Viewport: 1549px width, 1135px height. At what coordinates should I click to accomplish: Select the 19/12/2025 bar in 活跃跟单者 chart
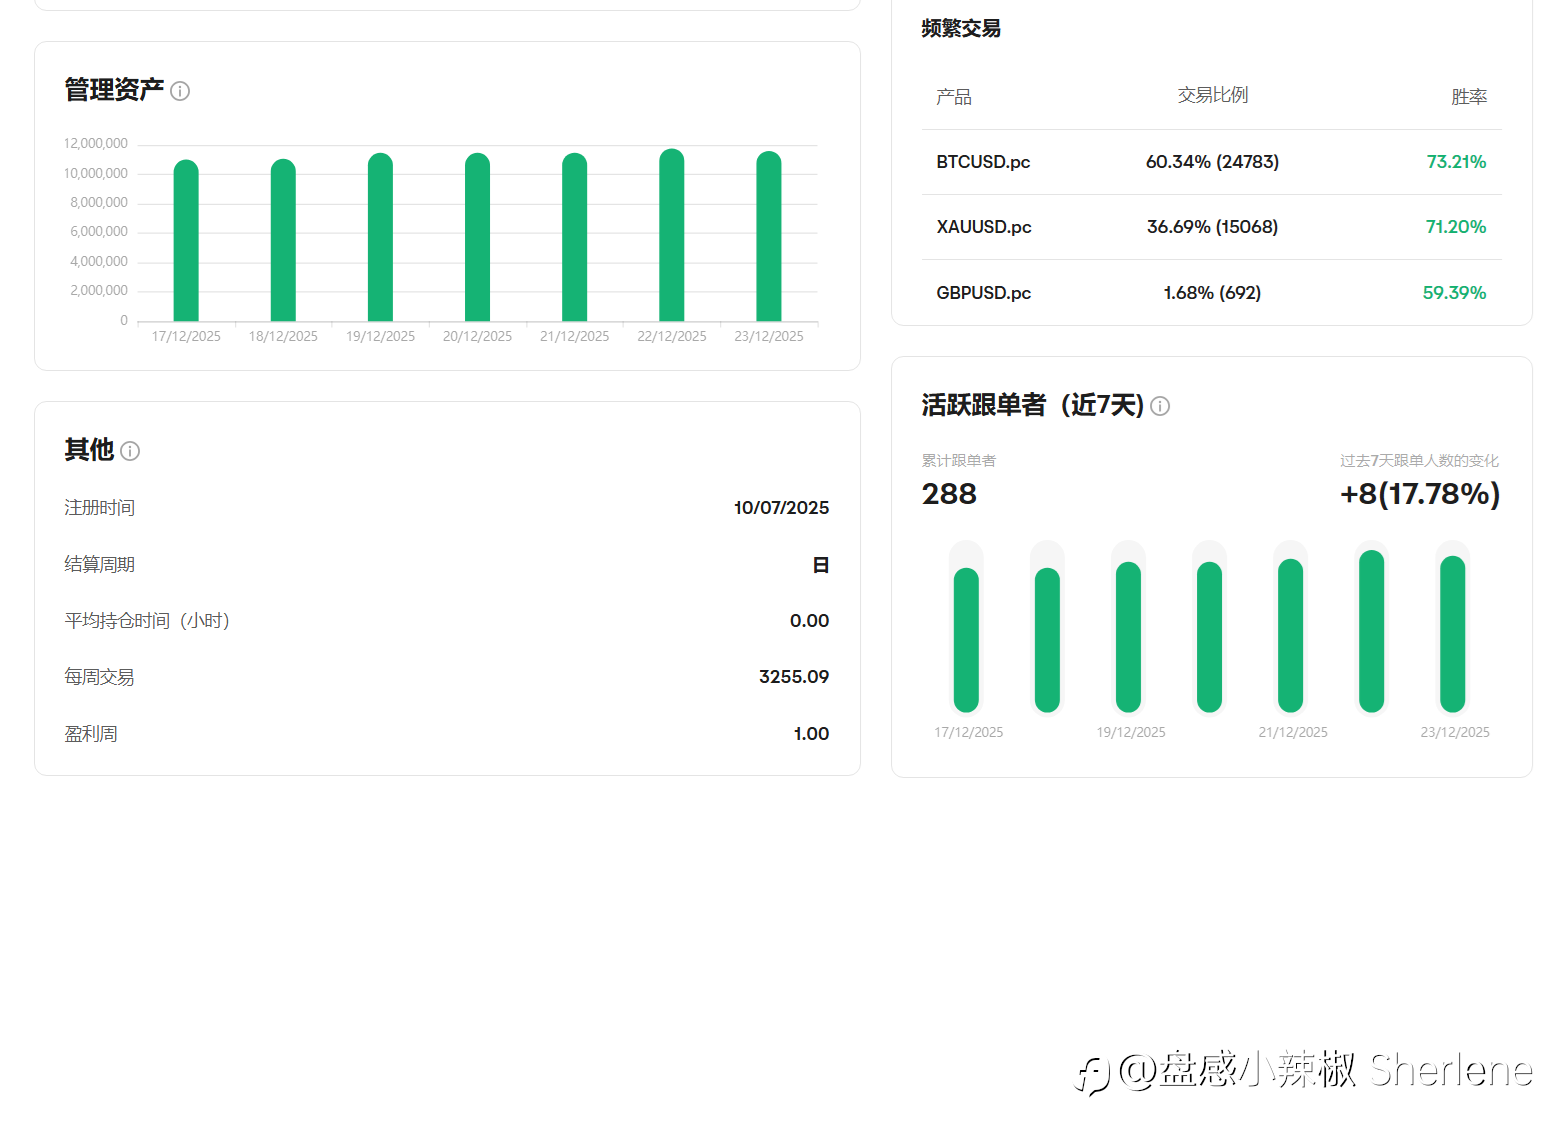pos(1128,637)
